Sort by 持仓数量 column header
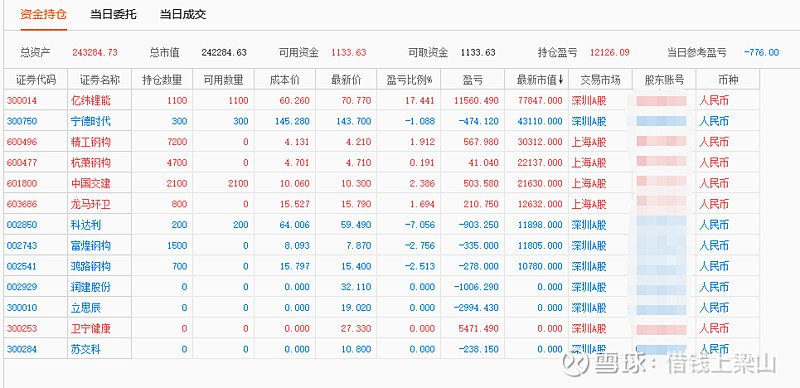Image resolution: width=800 pixels, height=388 pixels. pyautogui.click(x=162, y=80)
